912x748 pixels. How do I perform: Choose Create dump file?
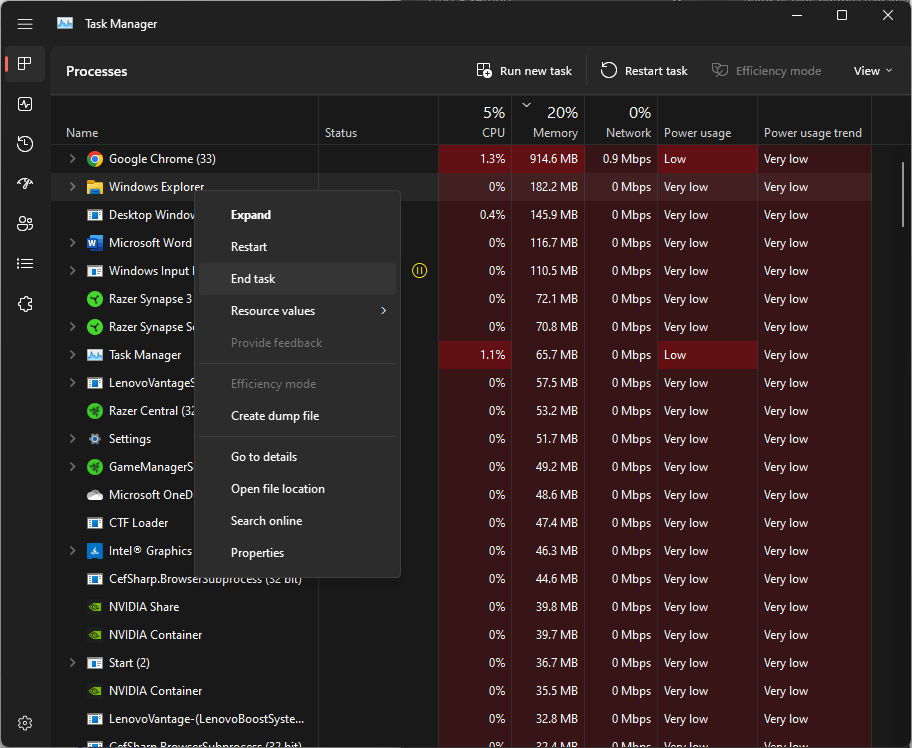pyautogui.click(x=297, y=416)
